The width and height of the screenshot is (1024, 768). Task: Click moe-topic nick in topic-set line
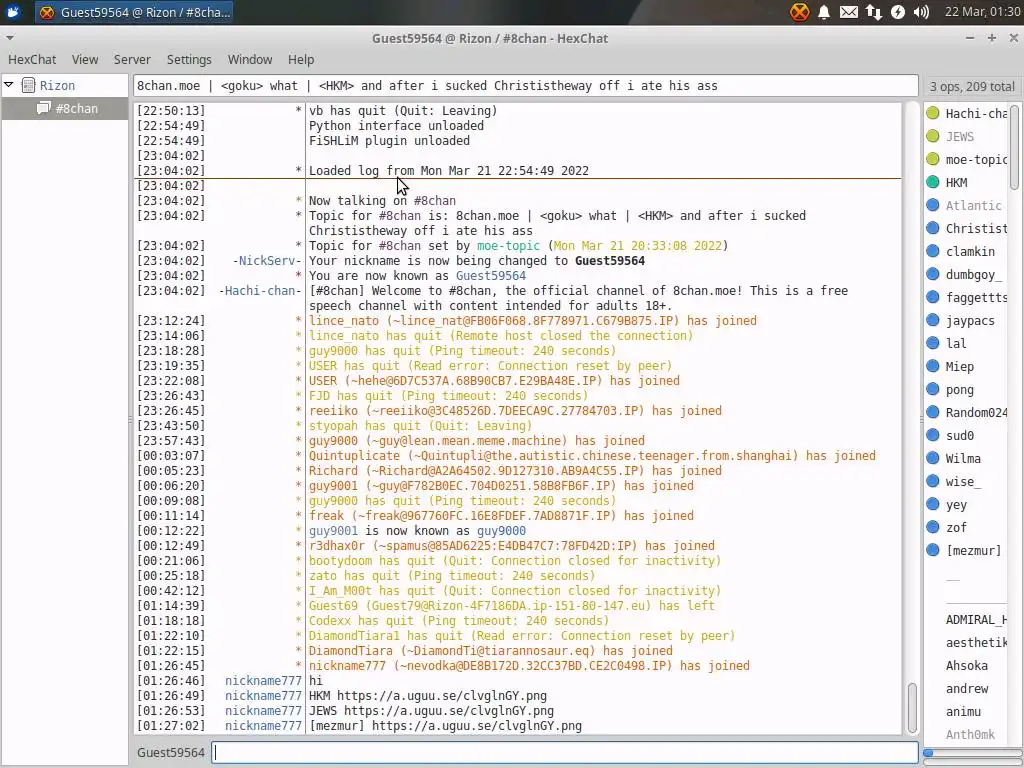coord(508,246)
